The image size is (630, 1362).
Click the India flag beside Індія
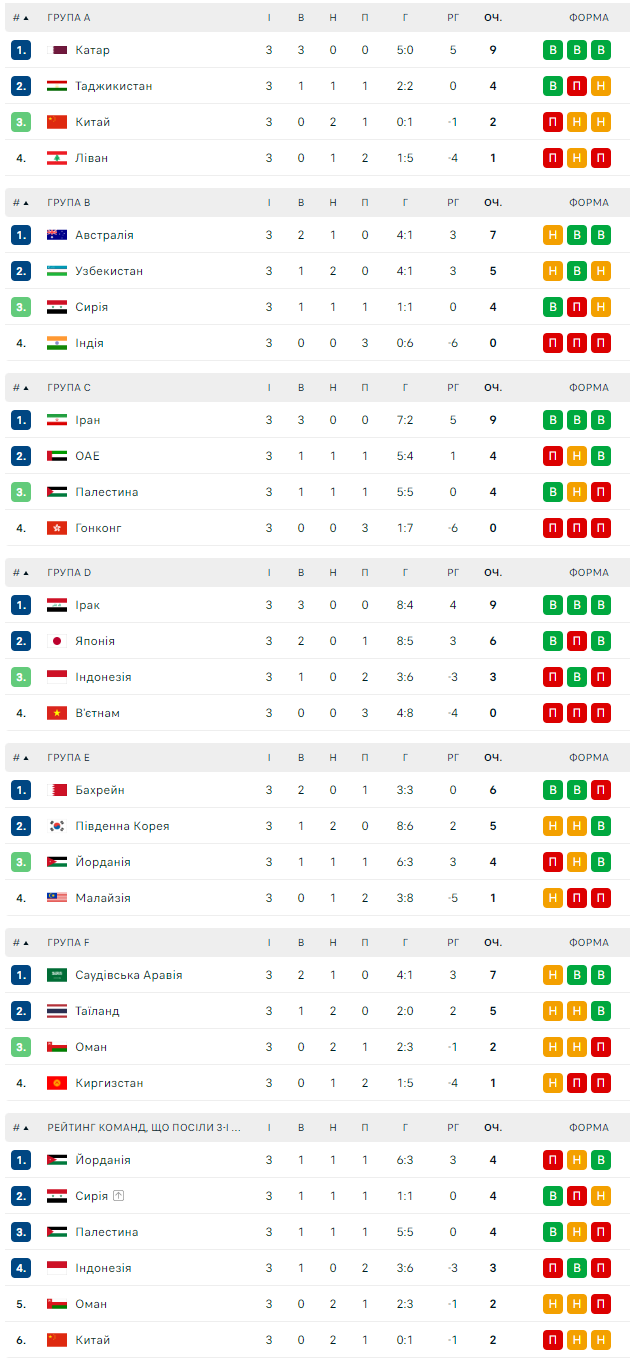[x=57, y=343]
